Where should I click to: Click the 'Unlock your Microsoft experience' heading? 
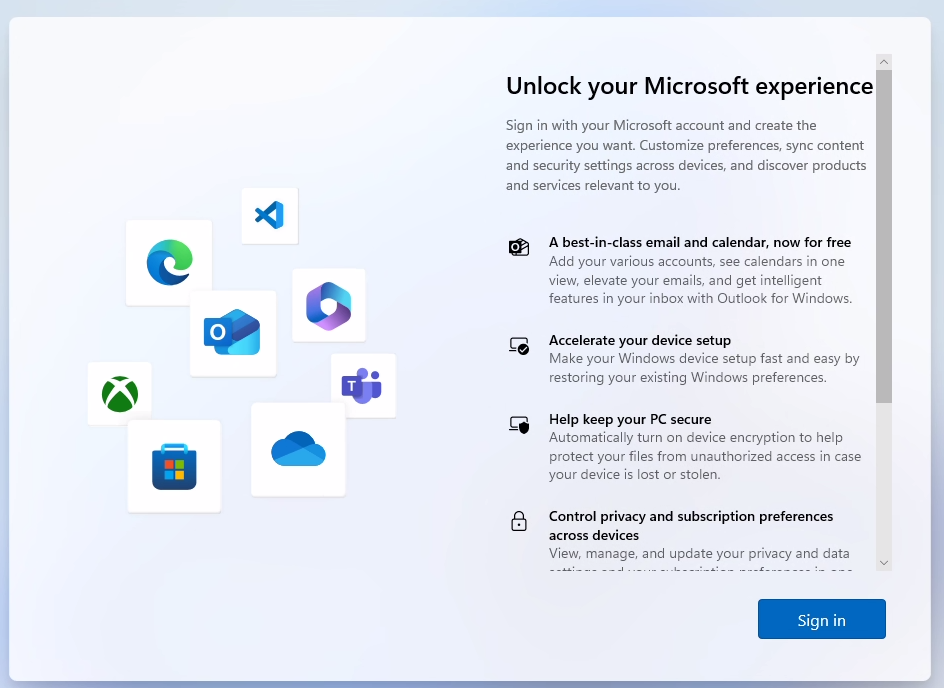click(689, 86)
